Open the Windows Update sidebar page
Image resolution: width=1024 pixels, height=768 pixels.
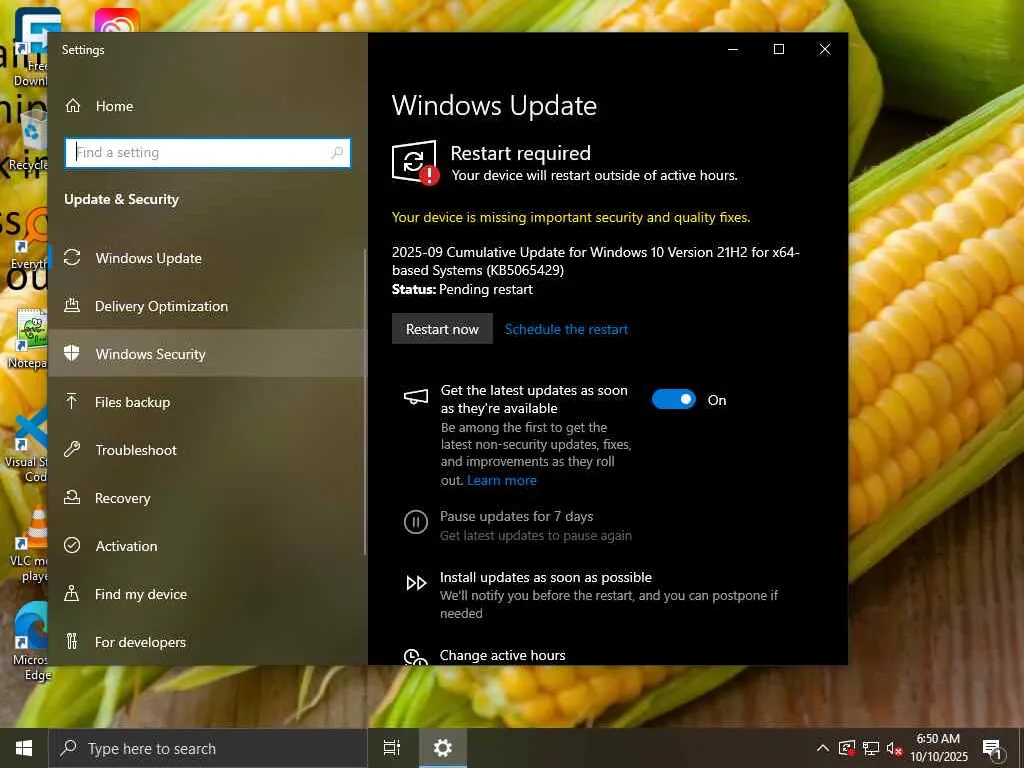coord(206,258)
